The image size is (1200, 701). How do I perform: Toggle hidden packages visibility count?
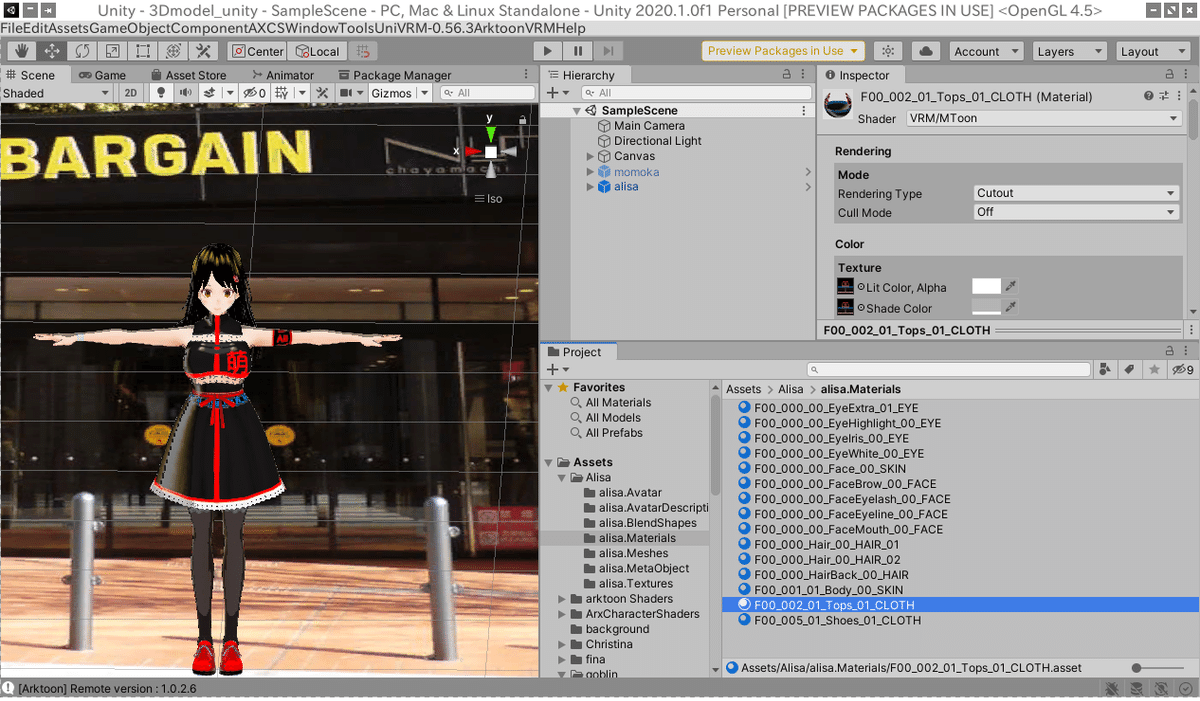click(1182, 370)
